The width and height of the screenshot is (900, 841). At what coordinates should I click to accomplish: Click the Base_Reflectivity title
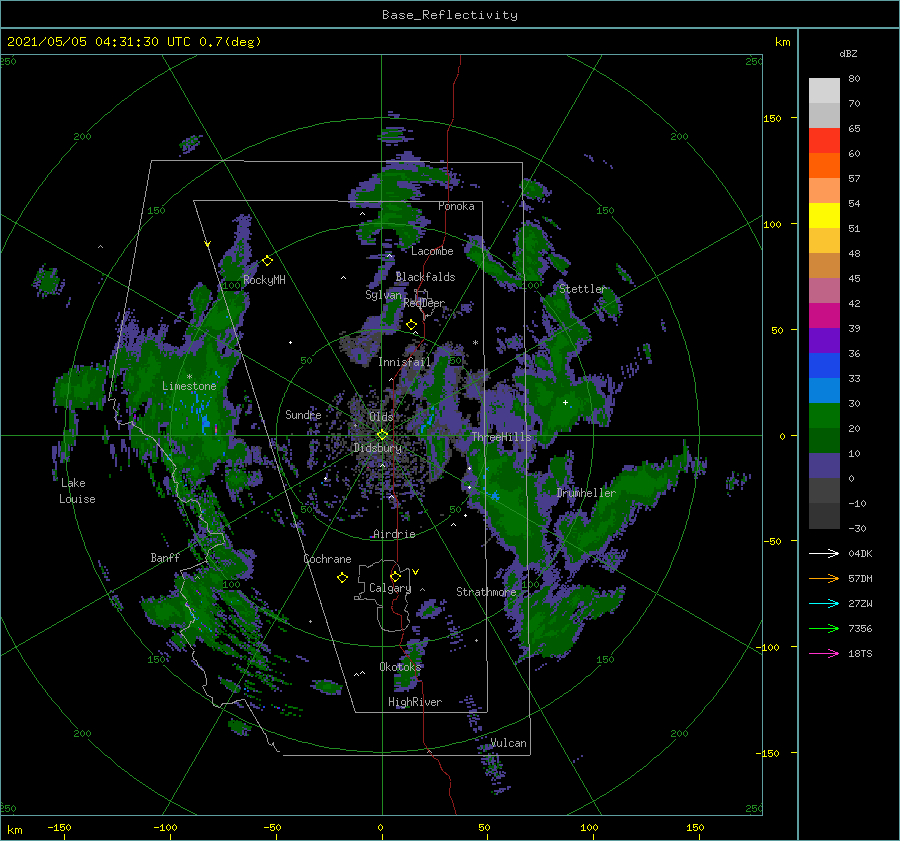coord(450,15)
